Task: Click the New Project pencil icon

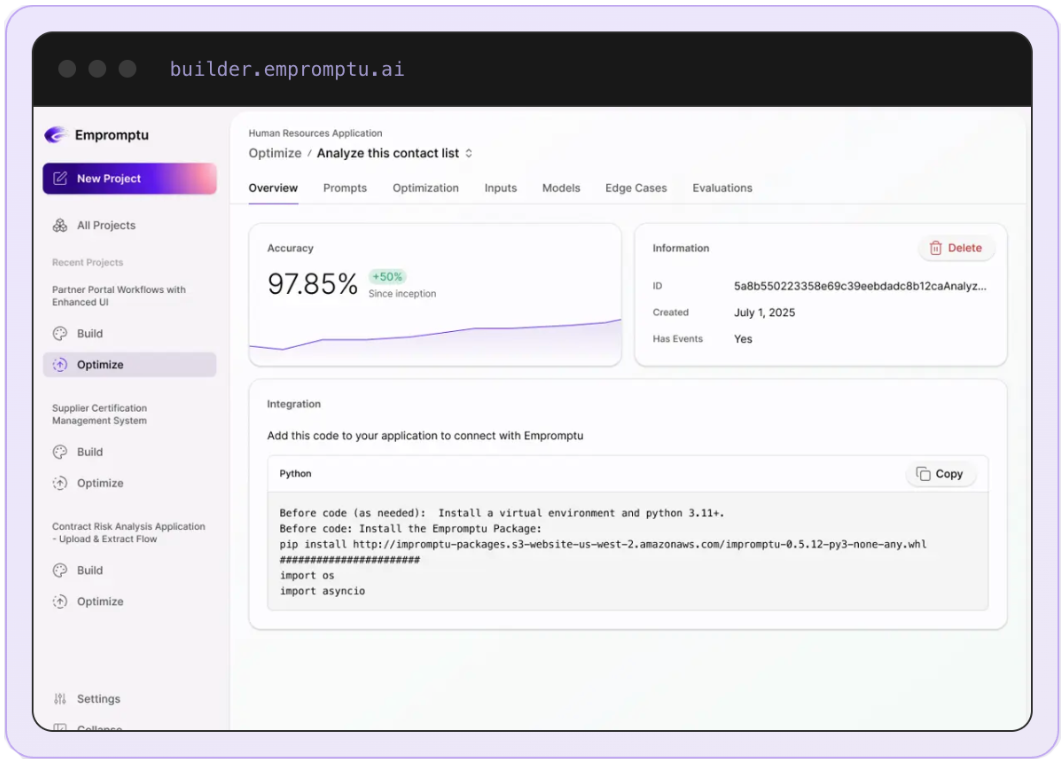Action: pos(60,179)
